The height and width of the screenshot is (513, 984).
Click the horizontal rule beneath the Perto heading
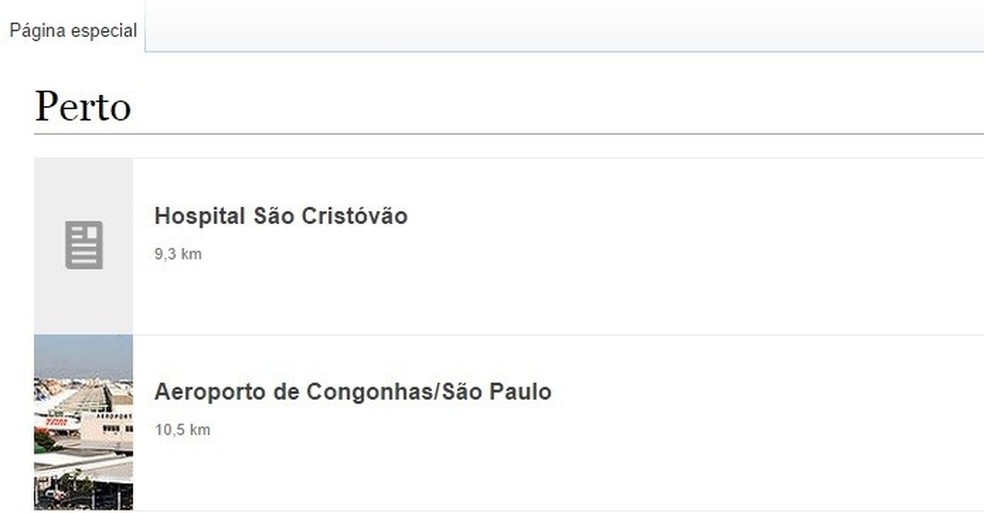508,133
